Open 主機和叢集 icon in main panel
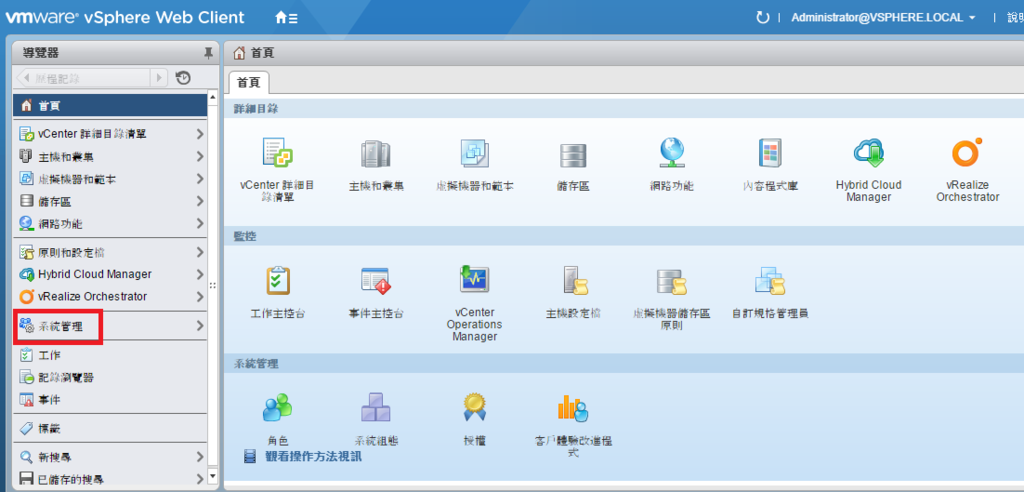 point(376,155)
